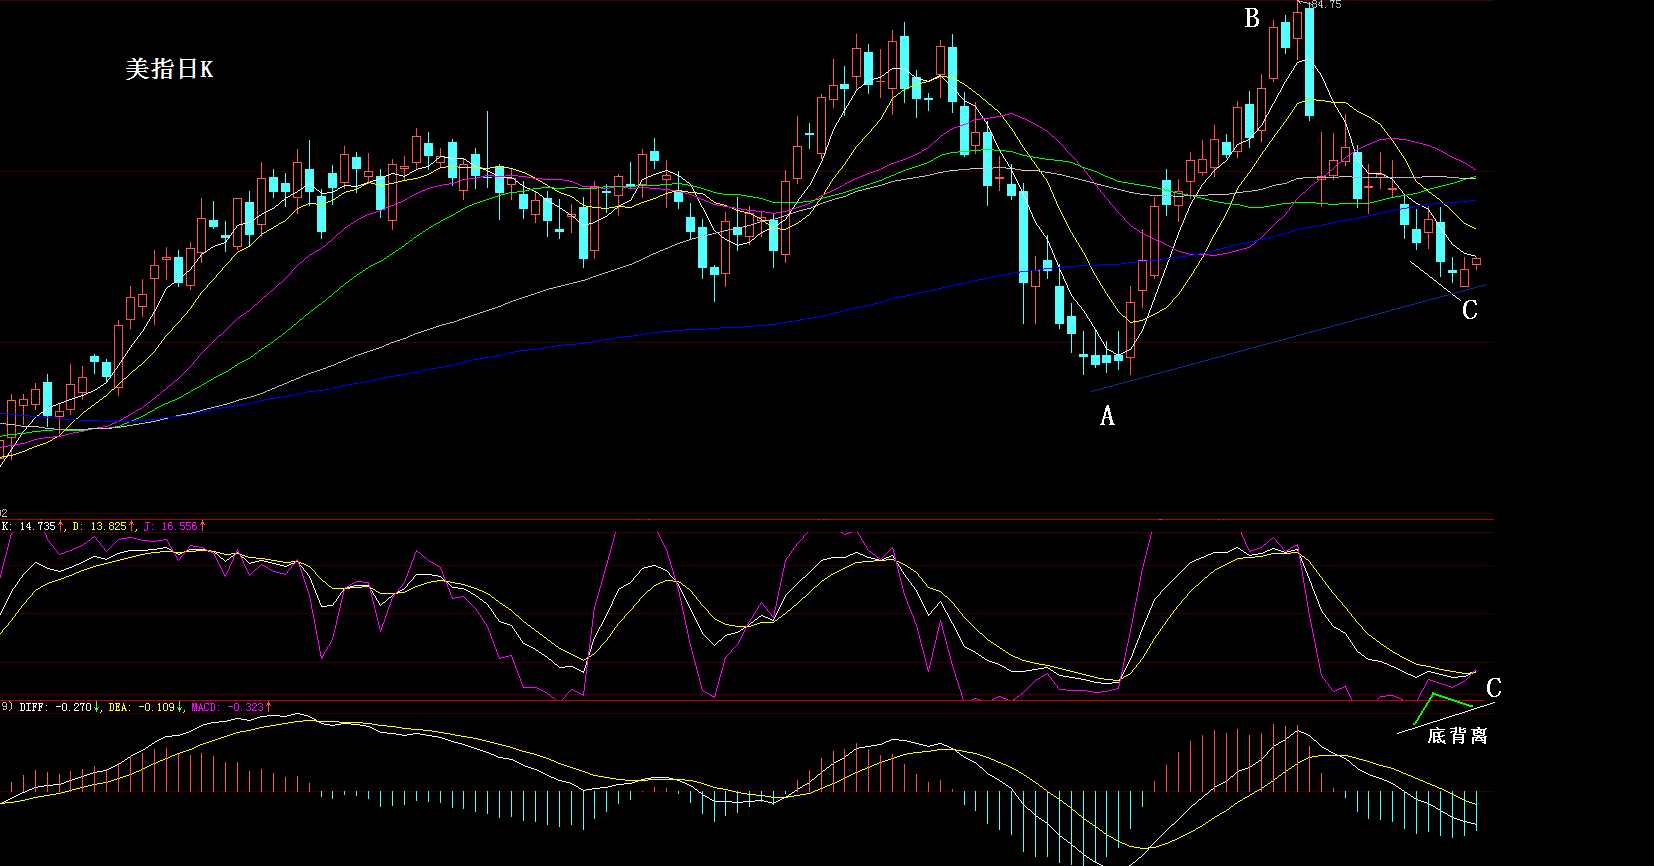Click the red up arrow after MACD value

pos(268,707)
